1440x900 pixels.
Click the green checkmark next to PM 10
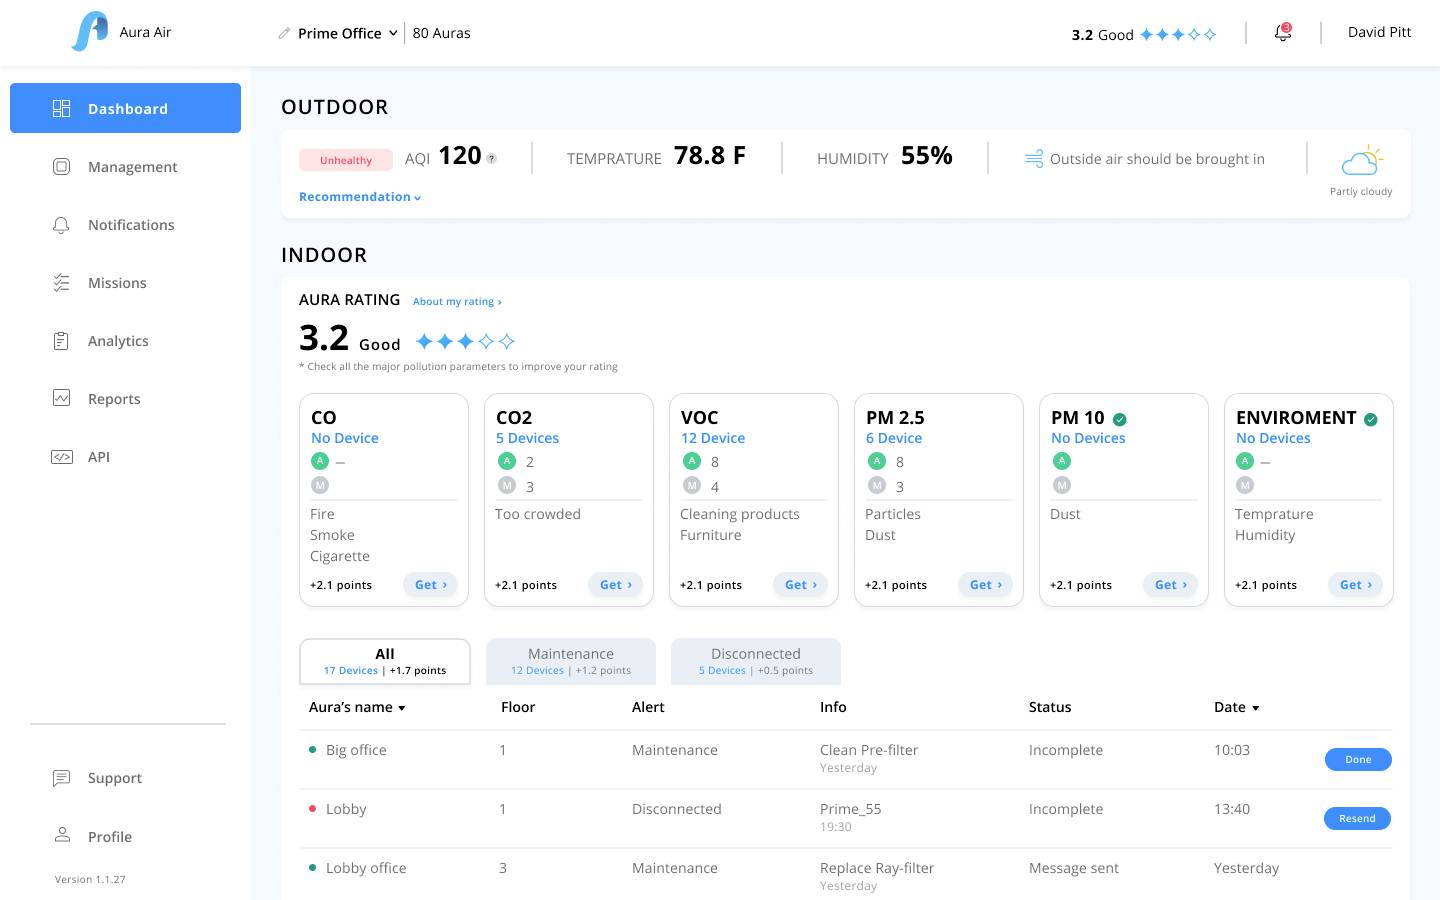click(x=1120, y=419)
